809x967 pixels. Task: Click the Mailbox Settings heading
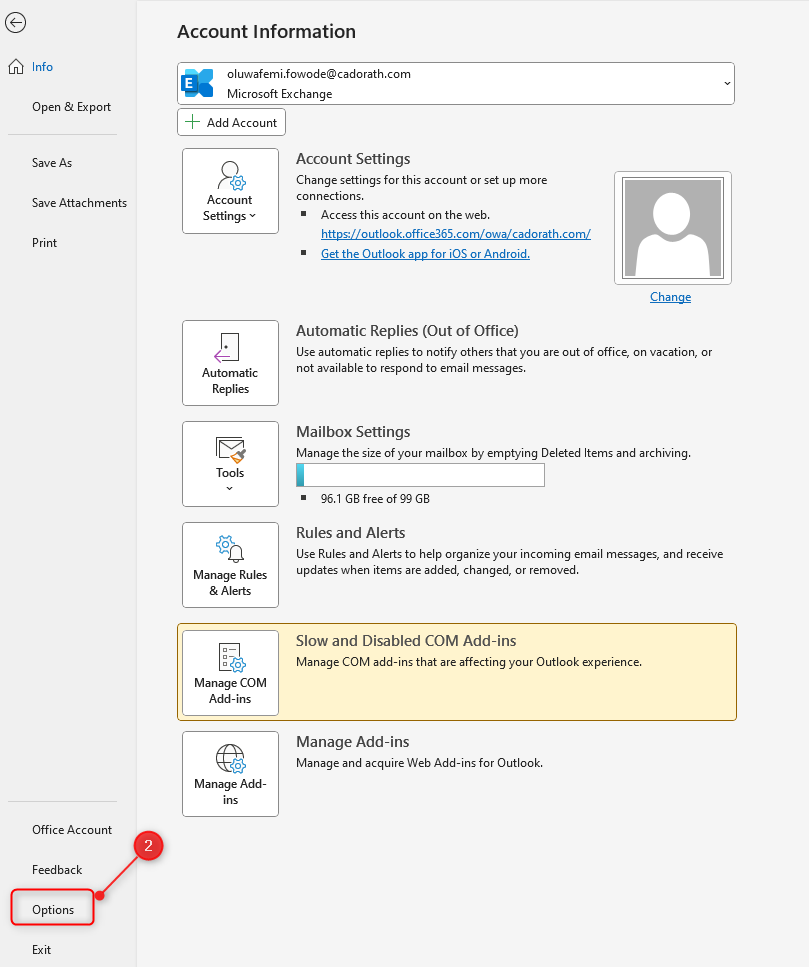tap(353, 432)
